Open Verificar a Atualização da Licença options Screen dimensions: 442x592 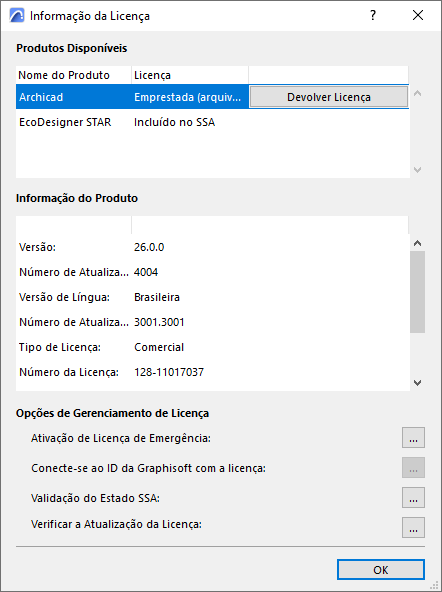pos(413,527)
